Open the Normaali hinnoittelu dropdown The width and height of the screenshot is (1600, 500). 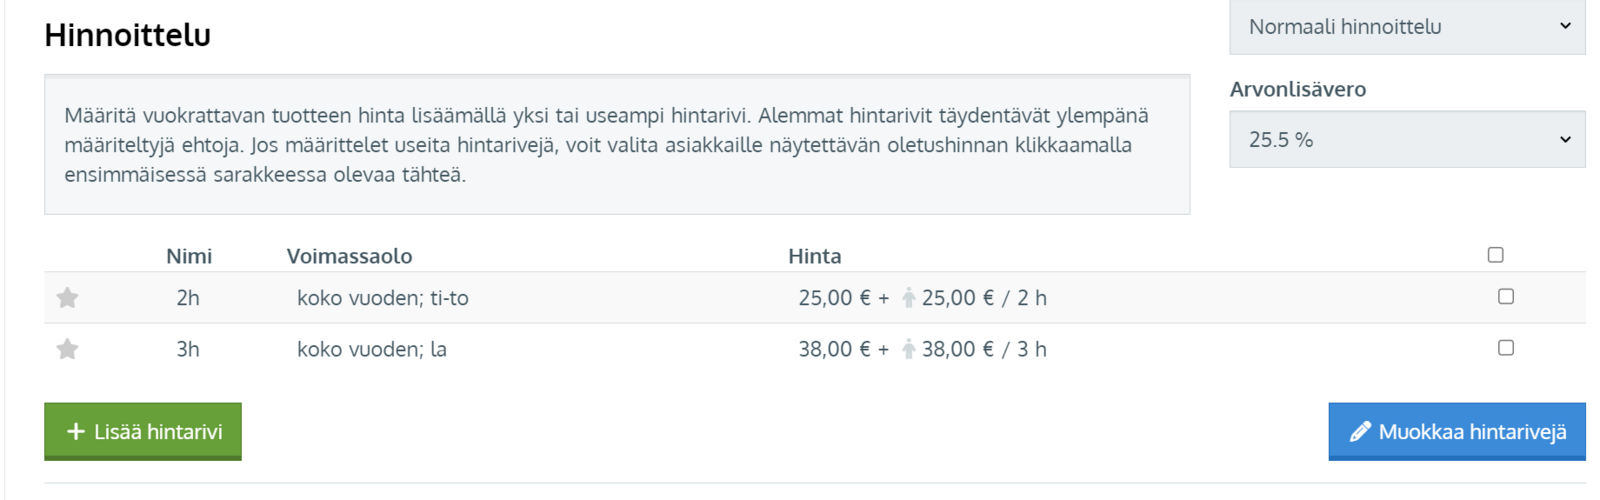click(1406, 27)
